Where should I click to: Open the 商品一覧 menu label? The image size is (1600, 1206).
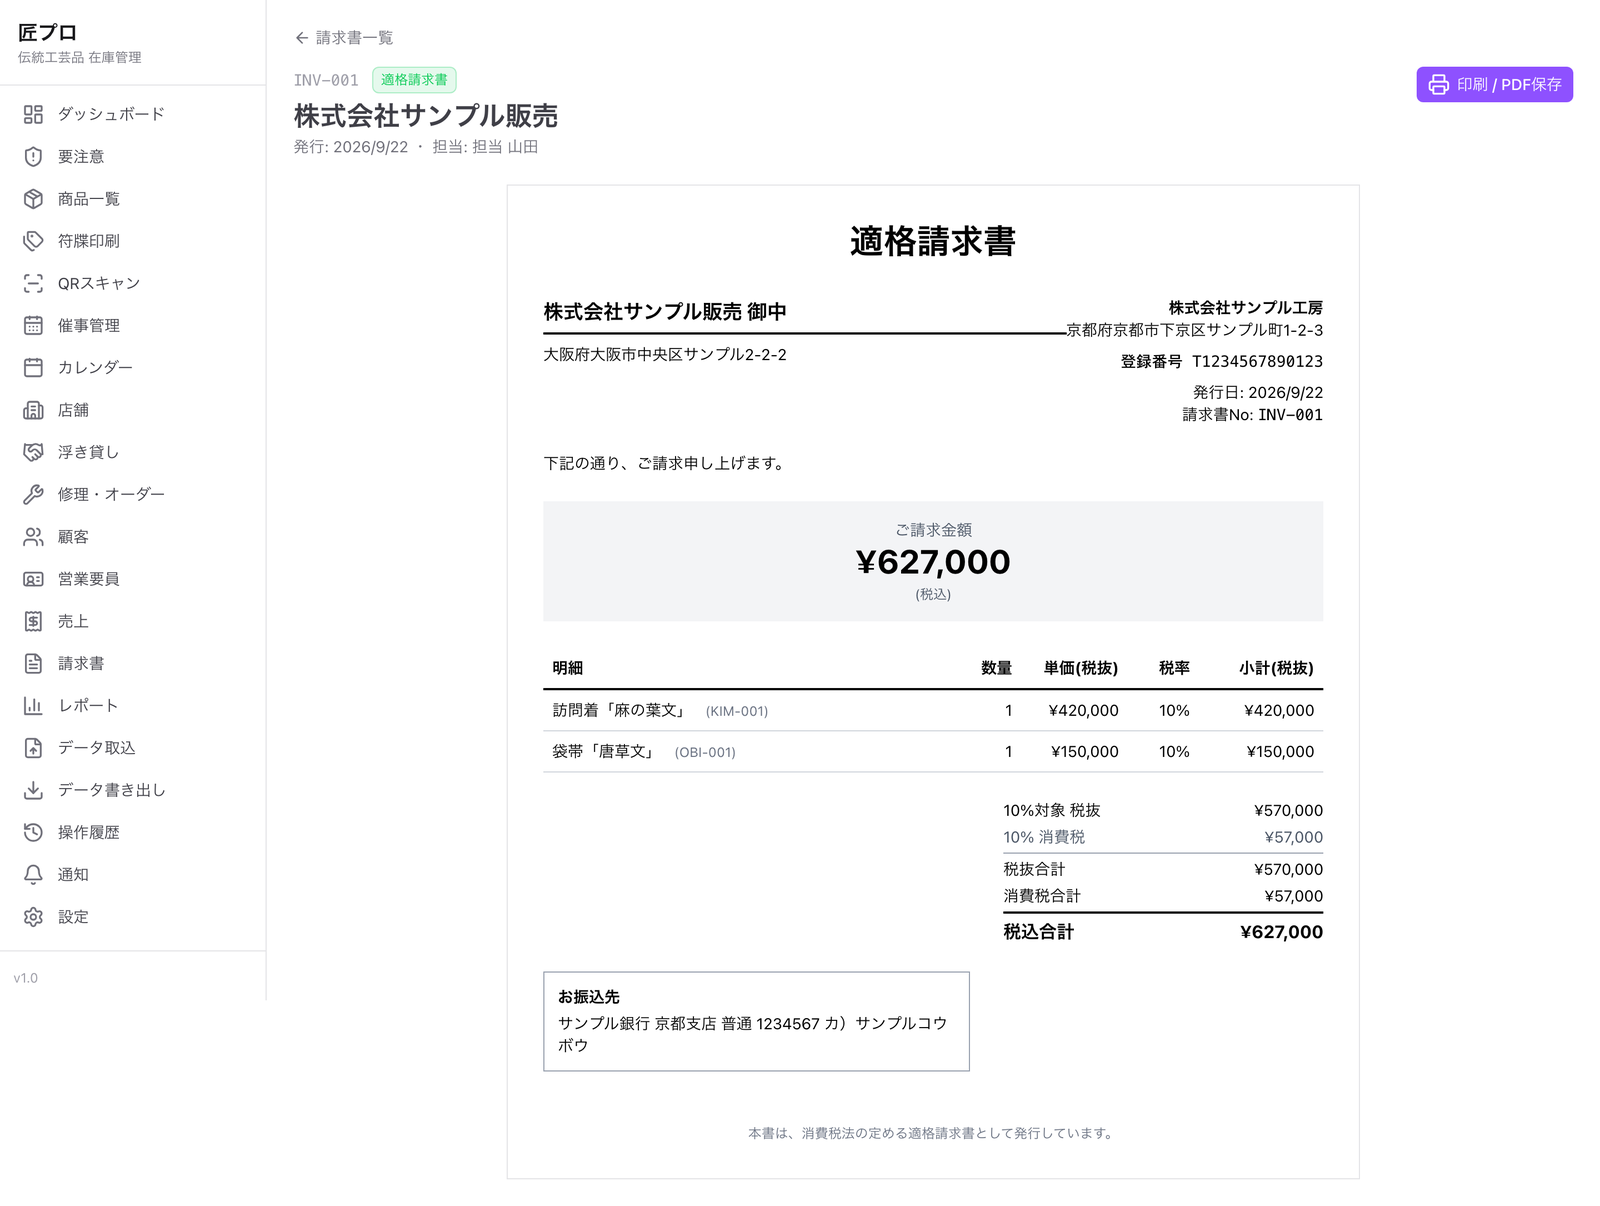[89, 199]
